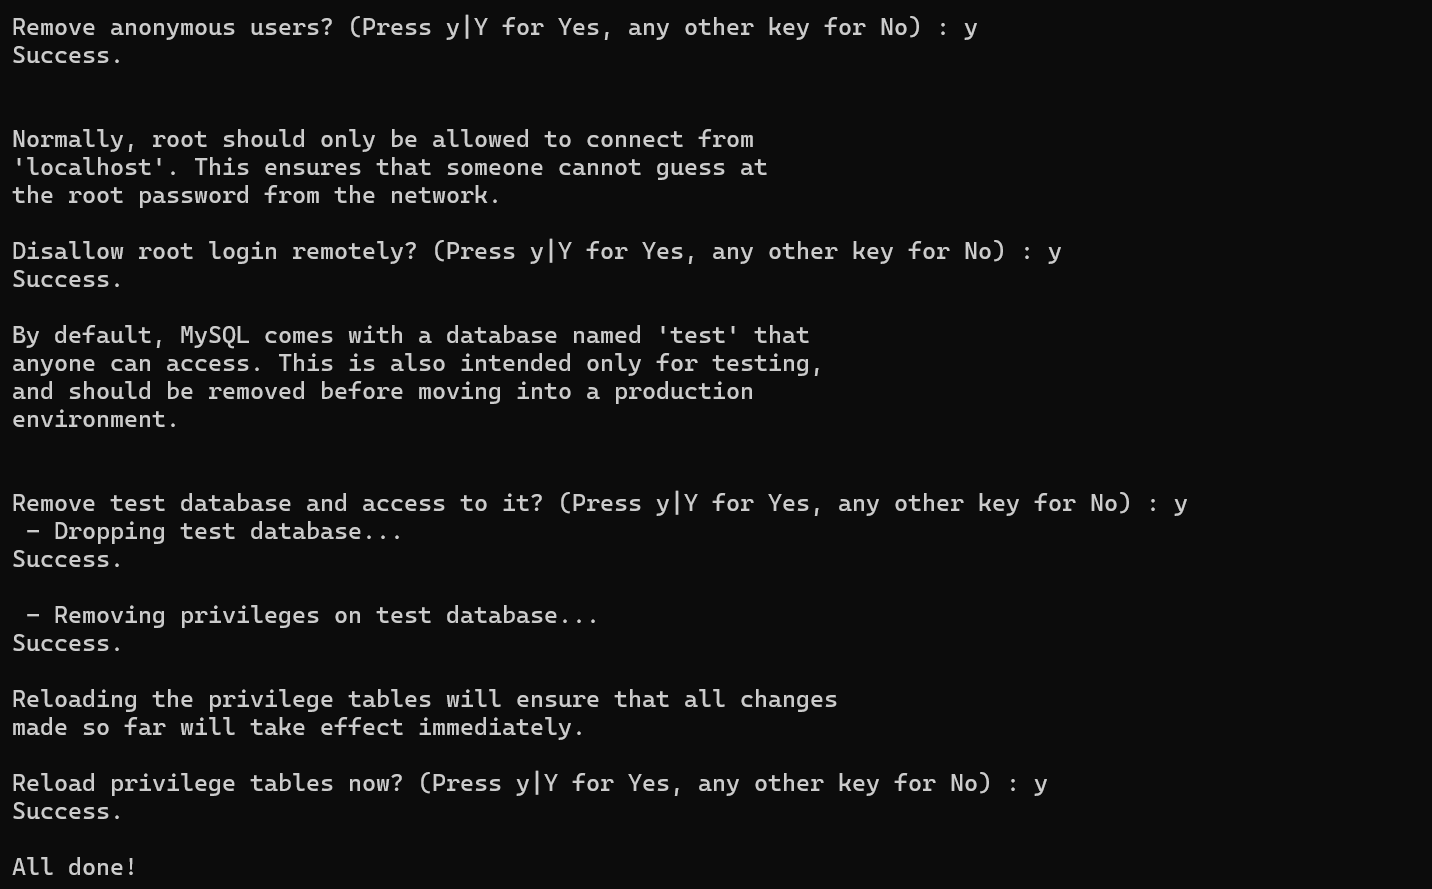Click the 'All done!' message
The image size is (1432, 889).
pyautogui.click(x=74, y=867)
